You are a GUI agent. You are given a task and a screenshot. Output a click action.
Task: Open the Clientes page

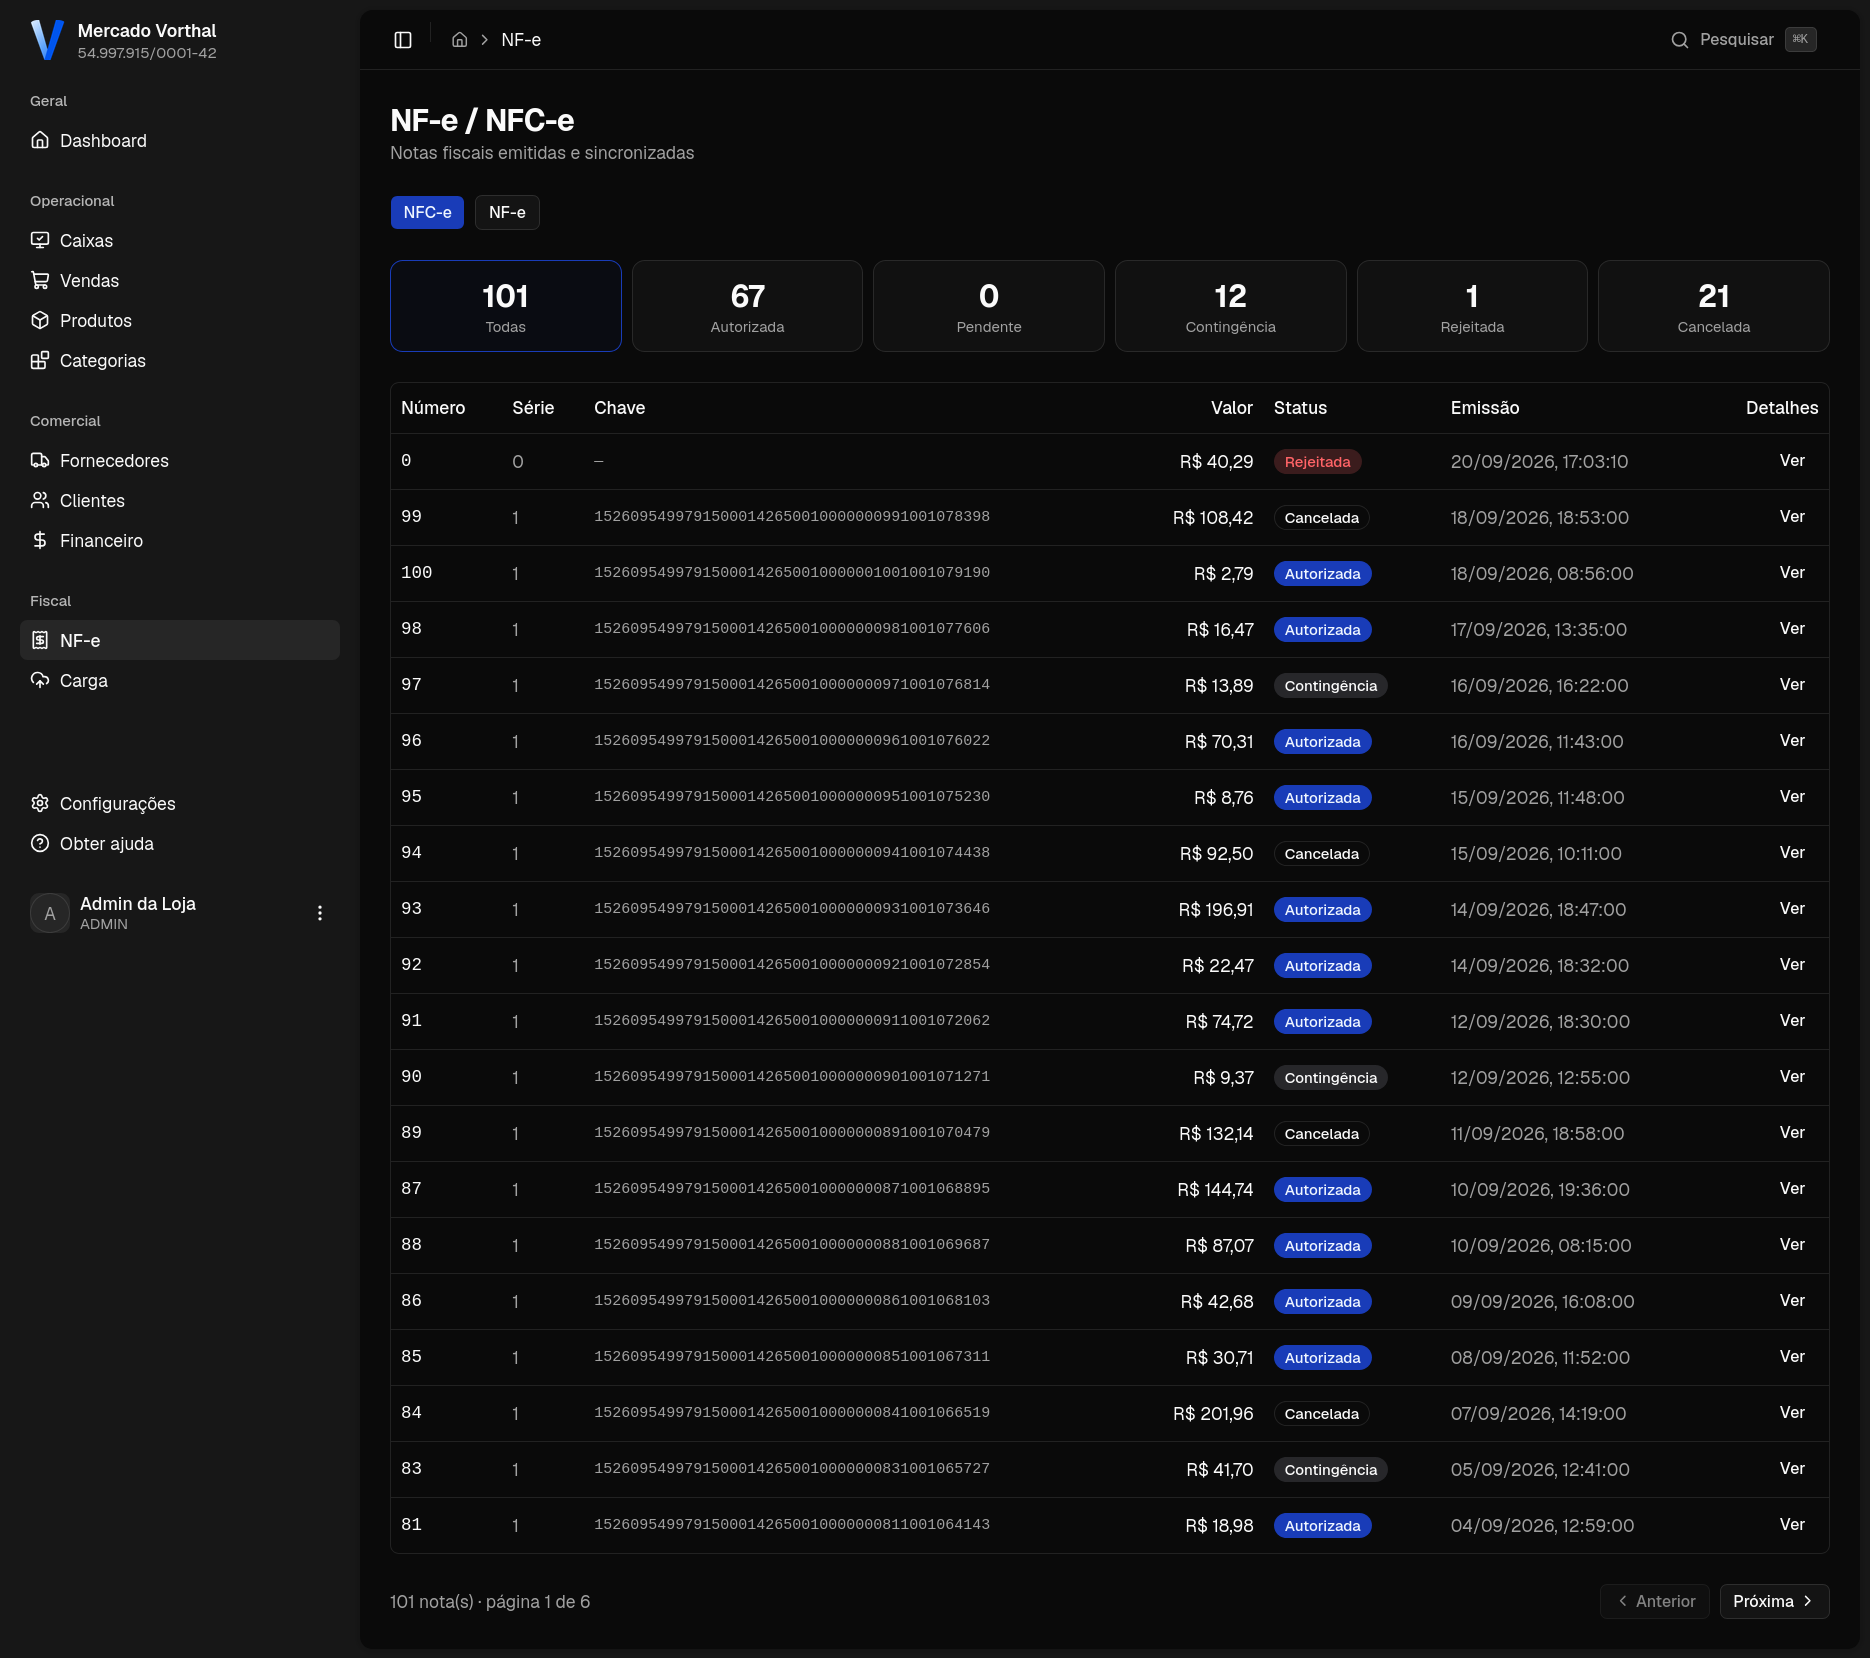point(180,501)
